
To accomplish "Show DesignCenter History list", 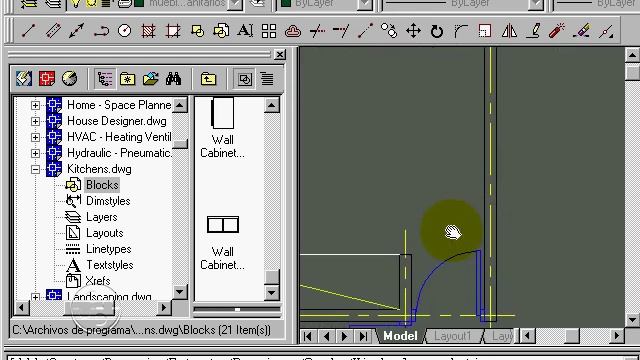I will (x=70, y=78).
